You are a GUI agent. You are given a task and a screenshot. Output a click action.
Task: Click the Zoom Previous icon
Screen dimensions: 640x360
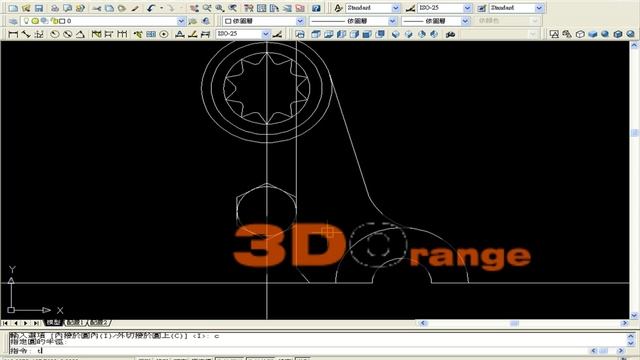tap(232, 8)
